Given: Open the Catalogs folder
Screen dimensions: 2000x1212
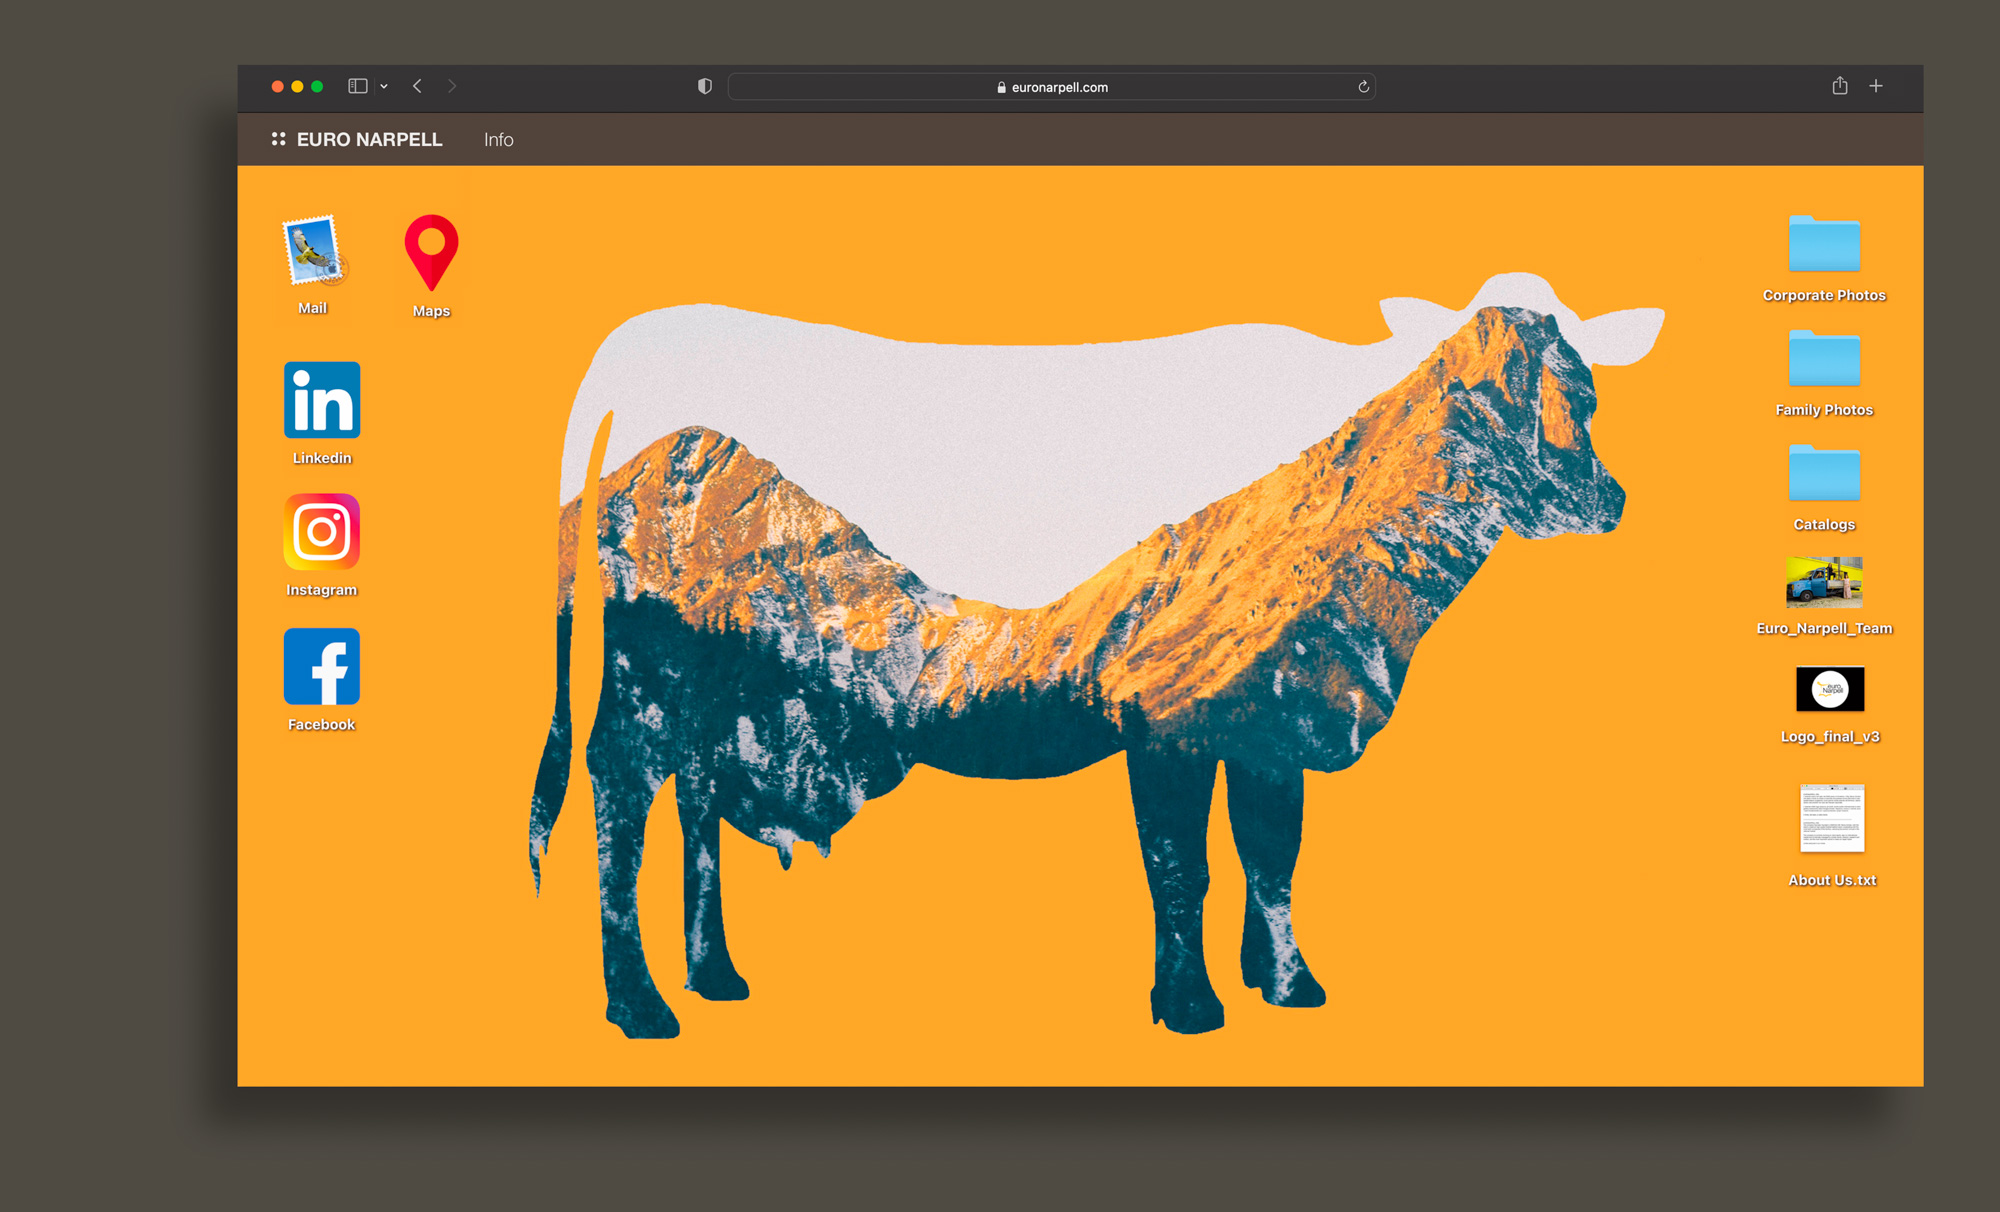Looking at the screenshot, I should coord(1824,474).
